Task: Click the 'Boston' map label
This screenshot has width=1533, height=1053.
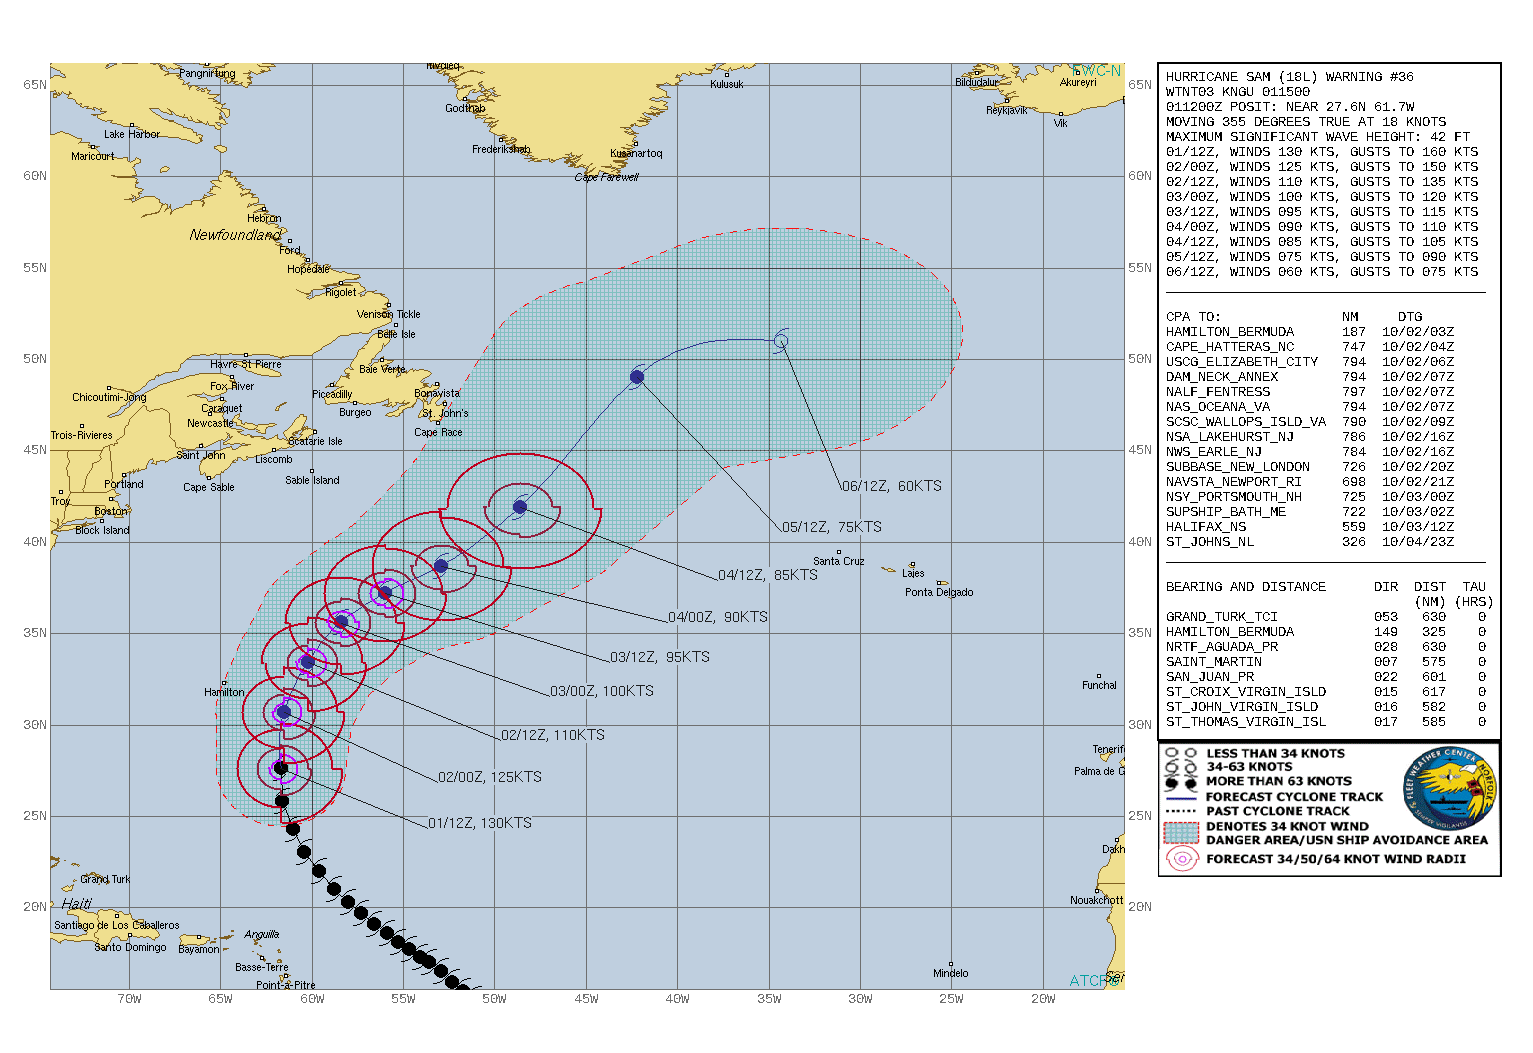Action: (x=111, y=512)
